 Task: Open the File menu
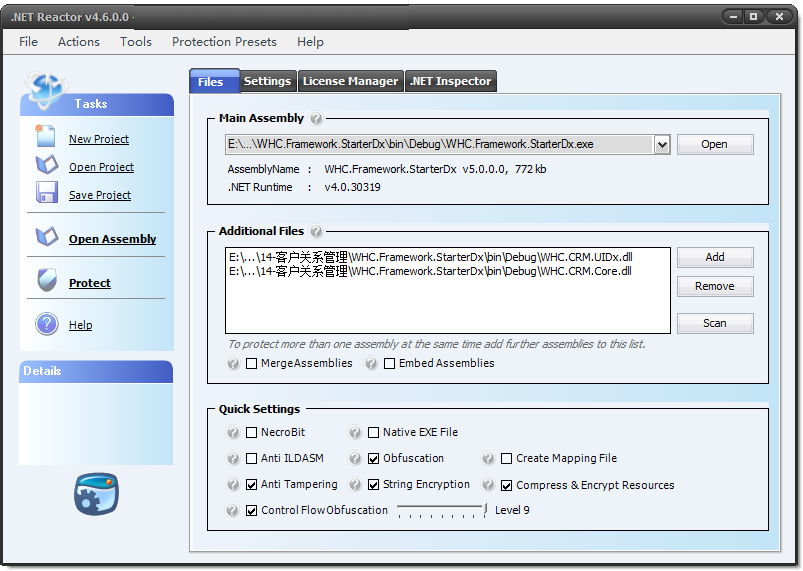point(28,42)
